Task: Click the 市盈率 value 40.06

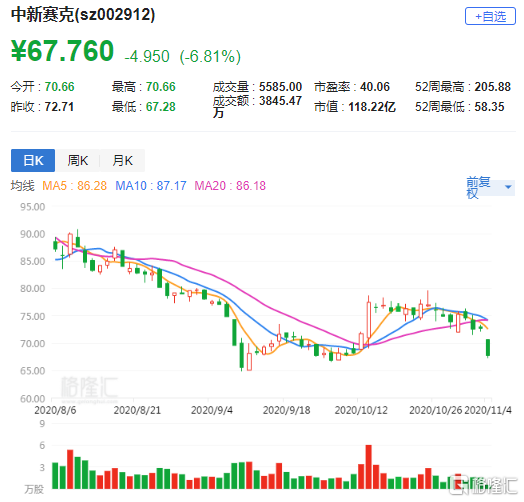Action: 375,87
